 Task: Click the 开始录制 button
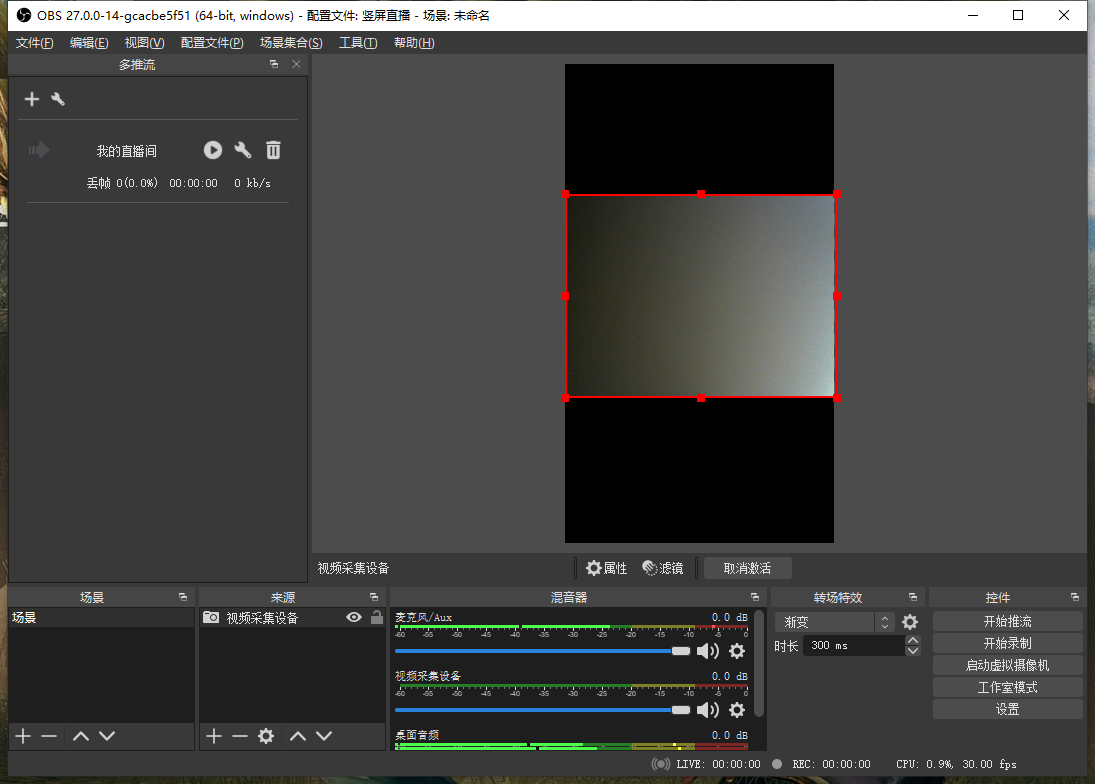(1007, 643)
